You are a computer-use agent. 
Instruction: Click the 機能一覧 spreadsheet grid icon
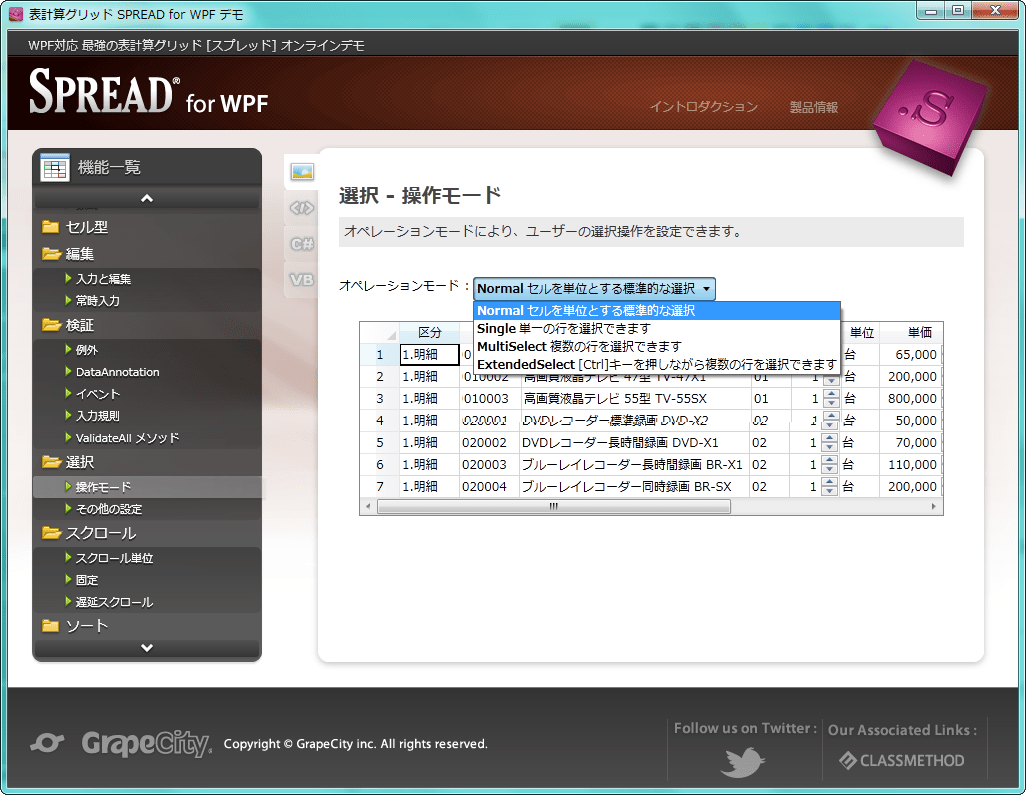click(53, 166)
